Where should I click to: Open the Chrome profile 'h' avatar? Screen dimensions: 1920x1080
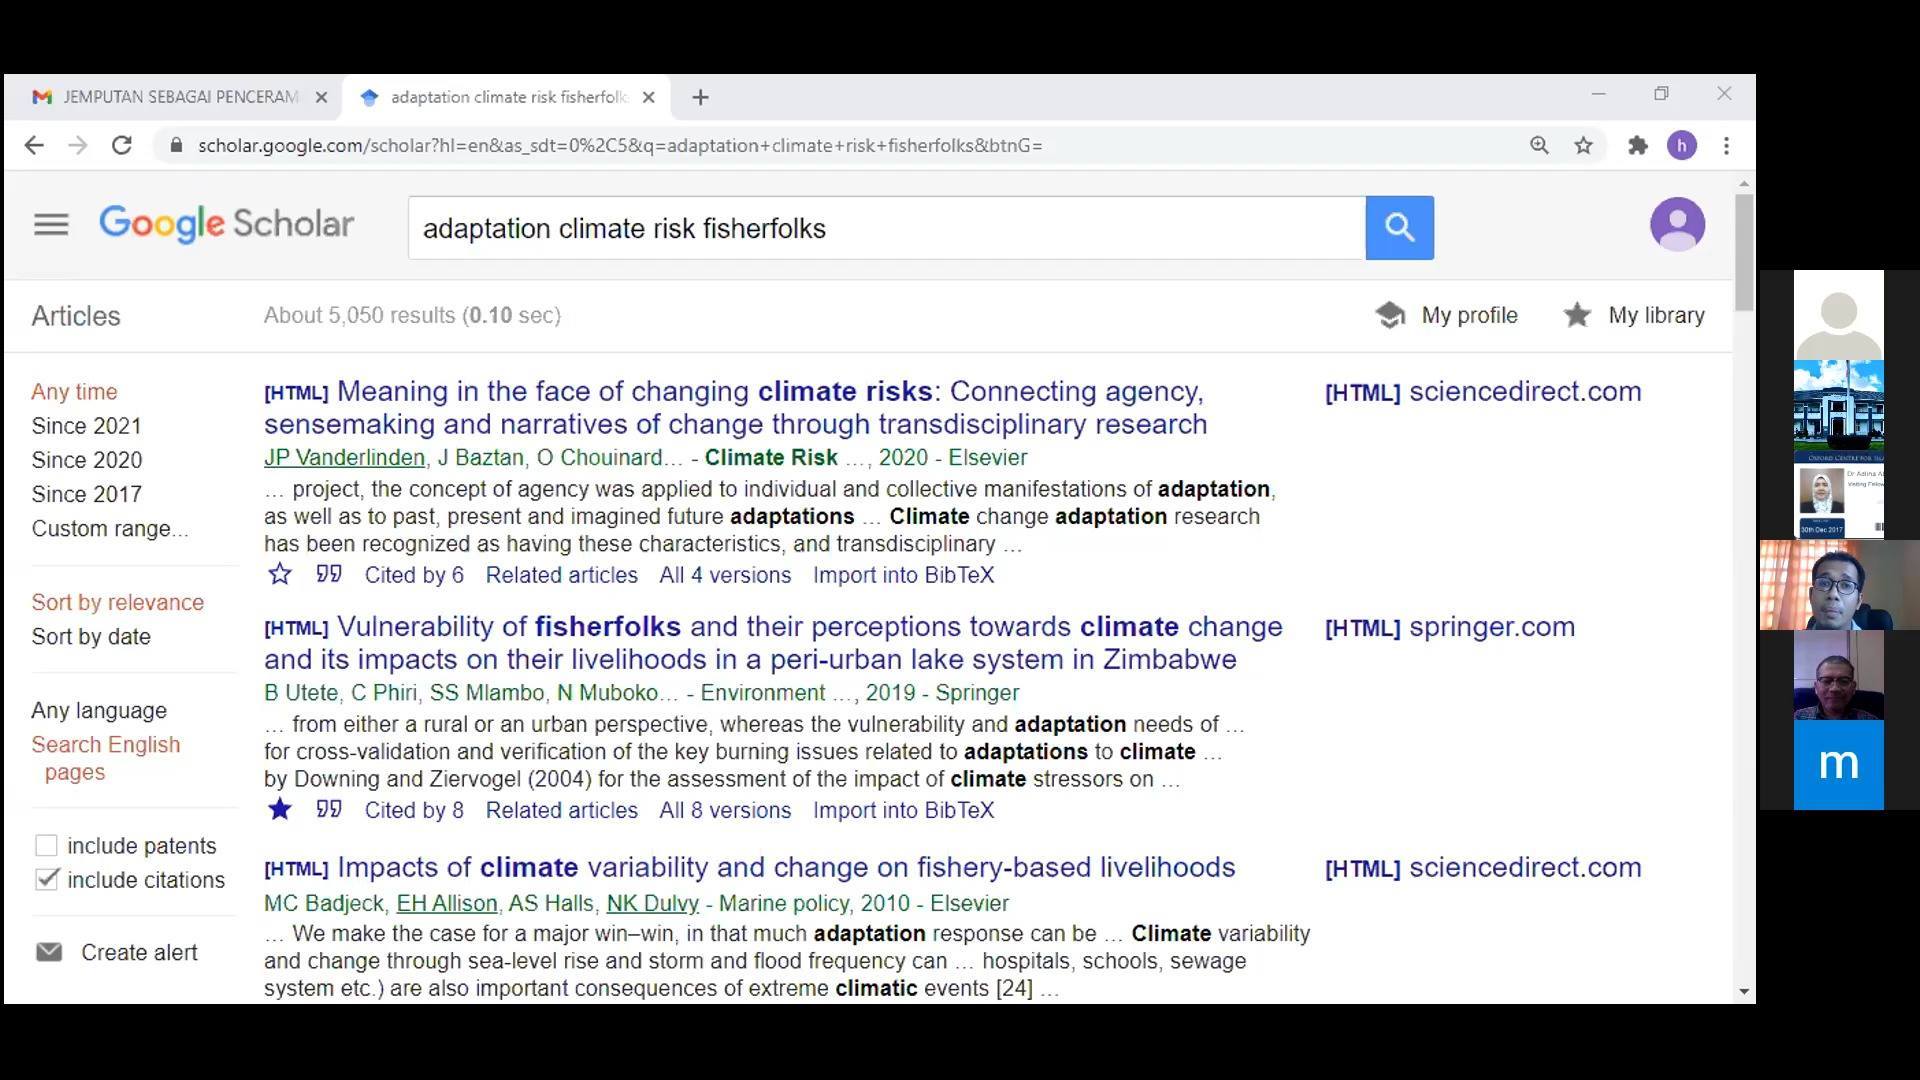click(1682, 146)
